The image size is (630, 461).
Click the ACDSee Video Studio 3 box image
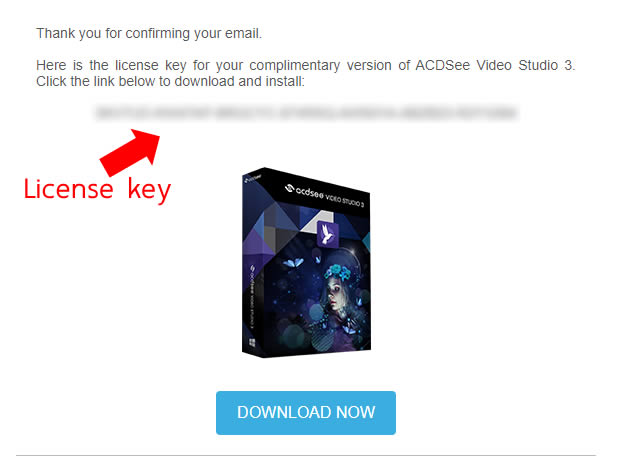point(306,262)
